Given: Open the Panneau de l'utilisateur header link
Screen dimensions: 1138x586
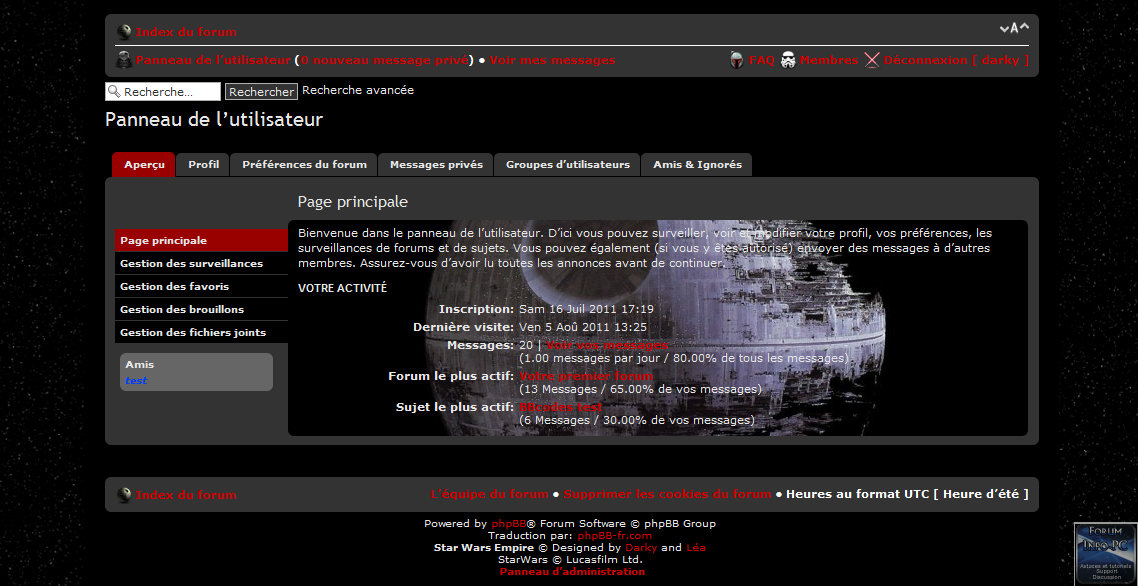Looking at the screenshot, I should click(x=213, y=60).
